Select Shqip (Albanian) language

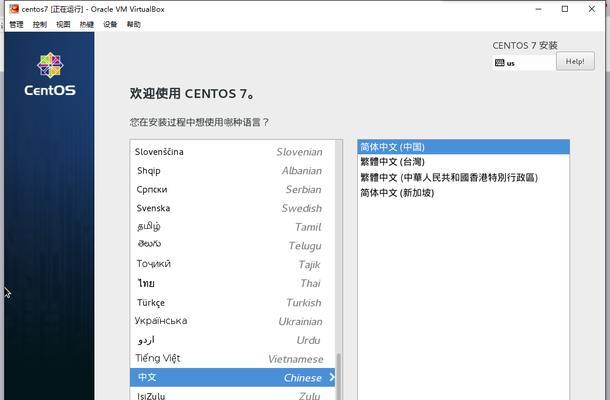[x=232, y=170]
